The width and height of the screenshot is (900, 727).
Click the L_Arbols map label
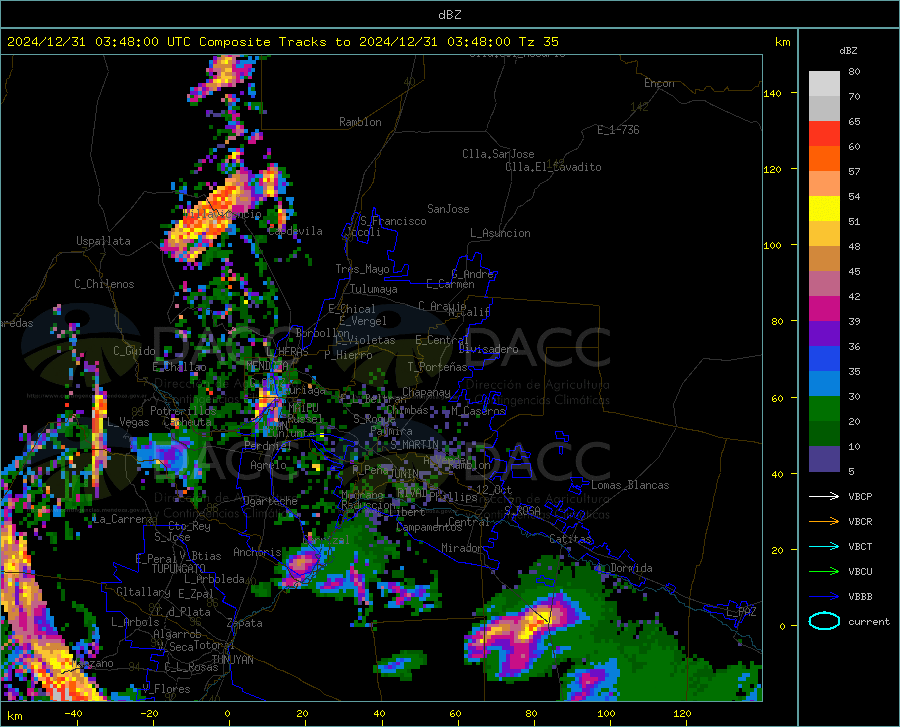(135, 621)
